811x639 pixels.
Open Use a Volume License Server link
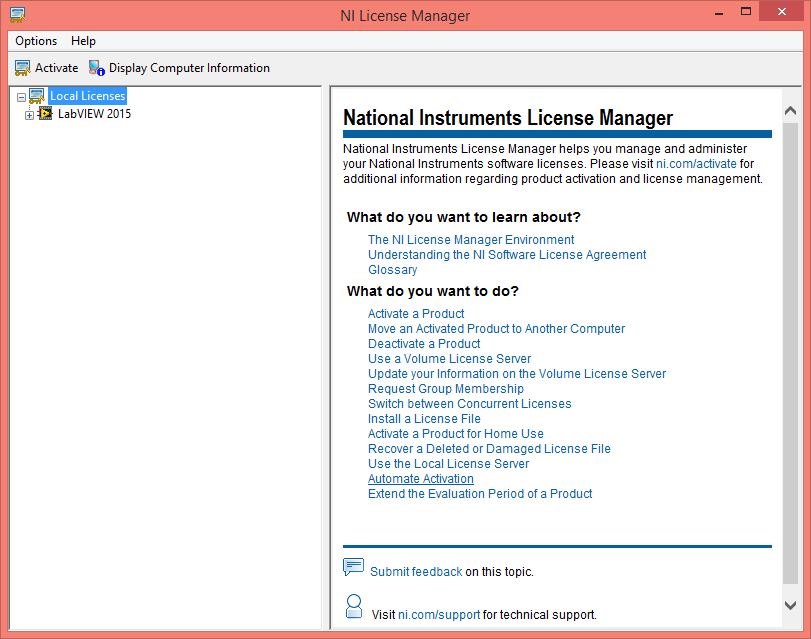coord(449,359)
